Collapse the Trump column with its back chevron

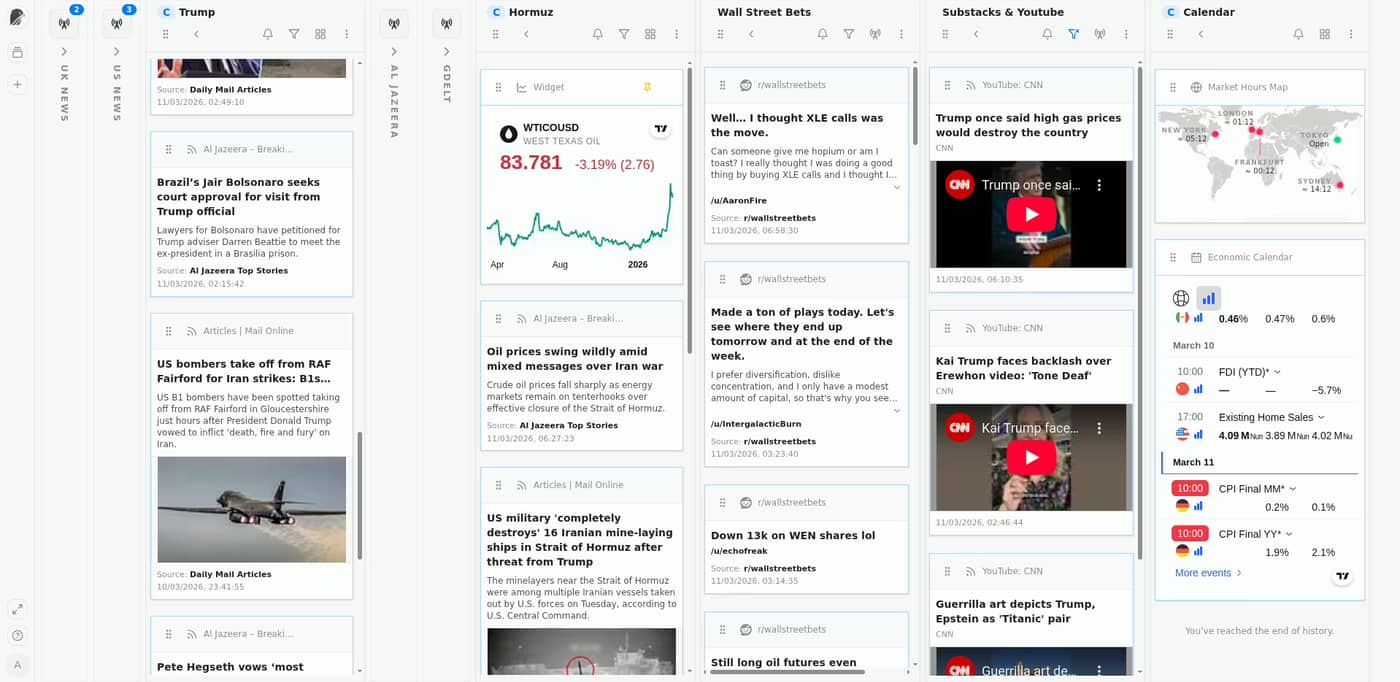[197, 34]
